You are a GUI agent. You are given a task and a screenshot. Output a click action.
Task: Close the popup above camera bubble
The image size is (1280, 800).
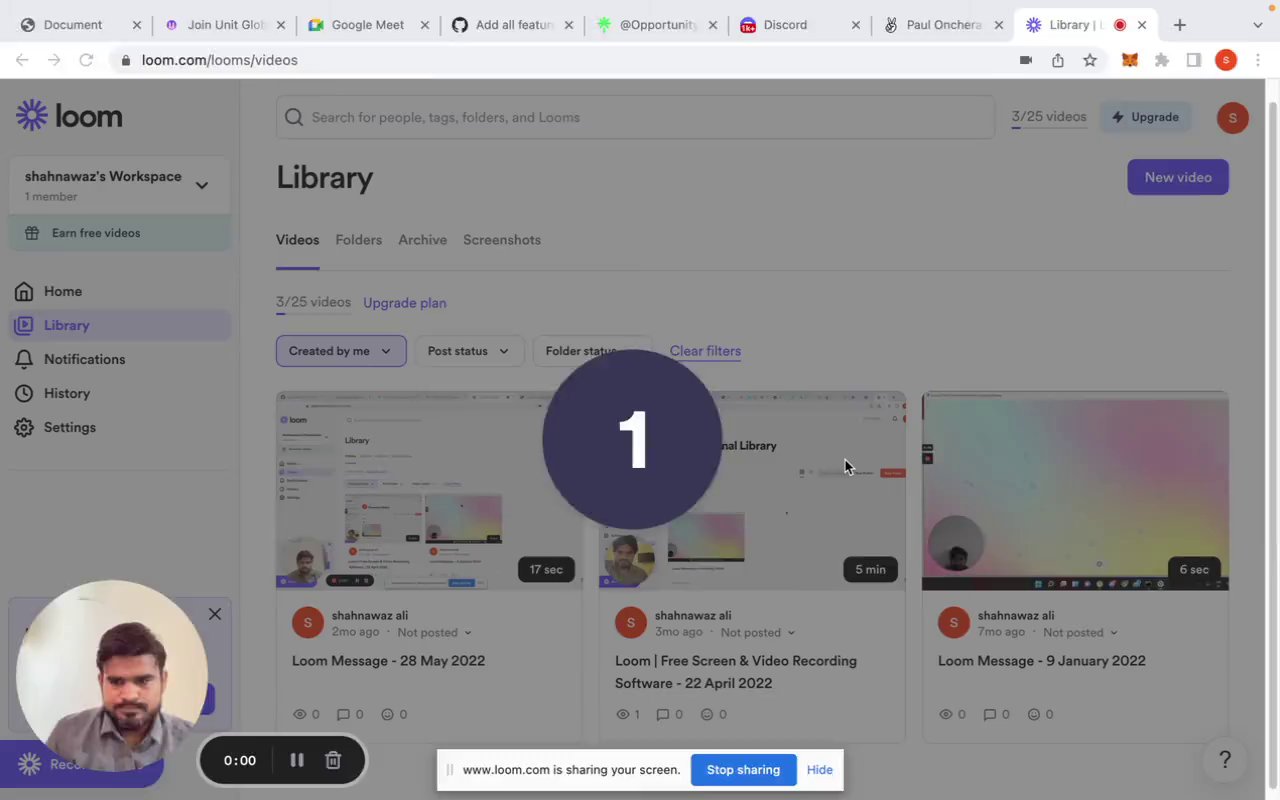click(215, 614)
